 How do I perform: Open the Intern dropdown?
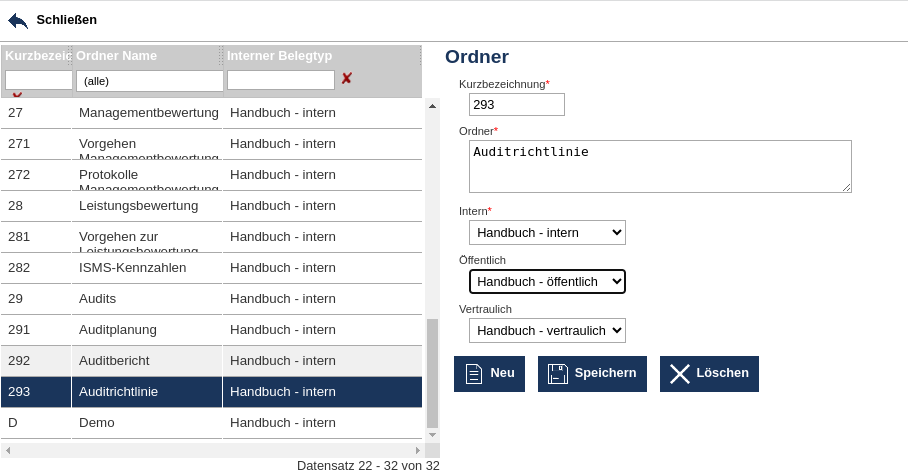(547, 233)
